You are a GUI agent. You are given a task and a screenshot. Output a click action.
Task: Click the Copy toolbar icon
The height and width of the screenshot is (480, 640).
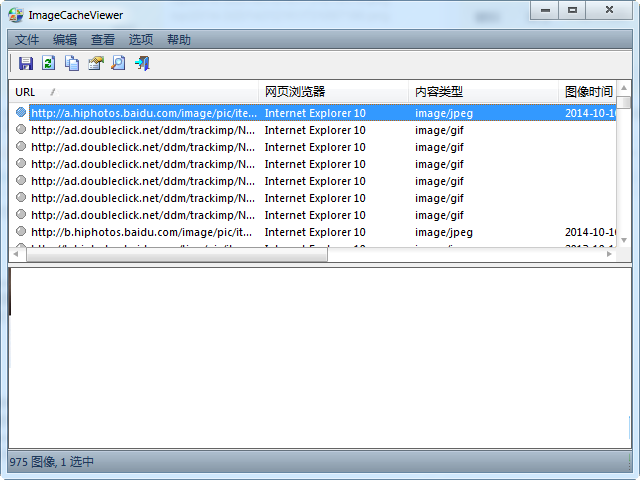tap(72, 64)
